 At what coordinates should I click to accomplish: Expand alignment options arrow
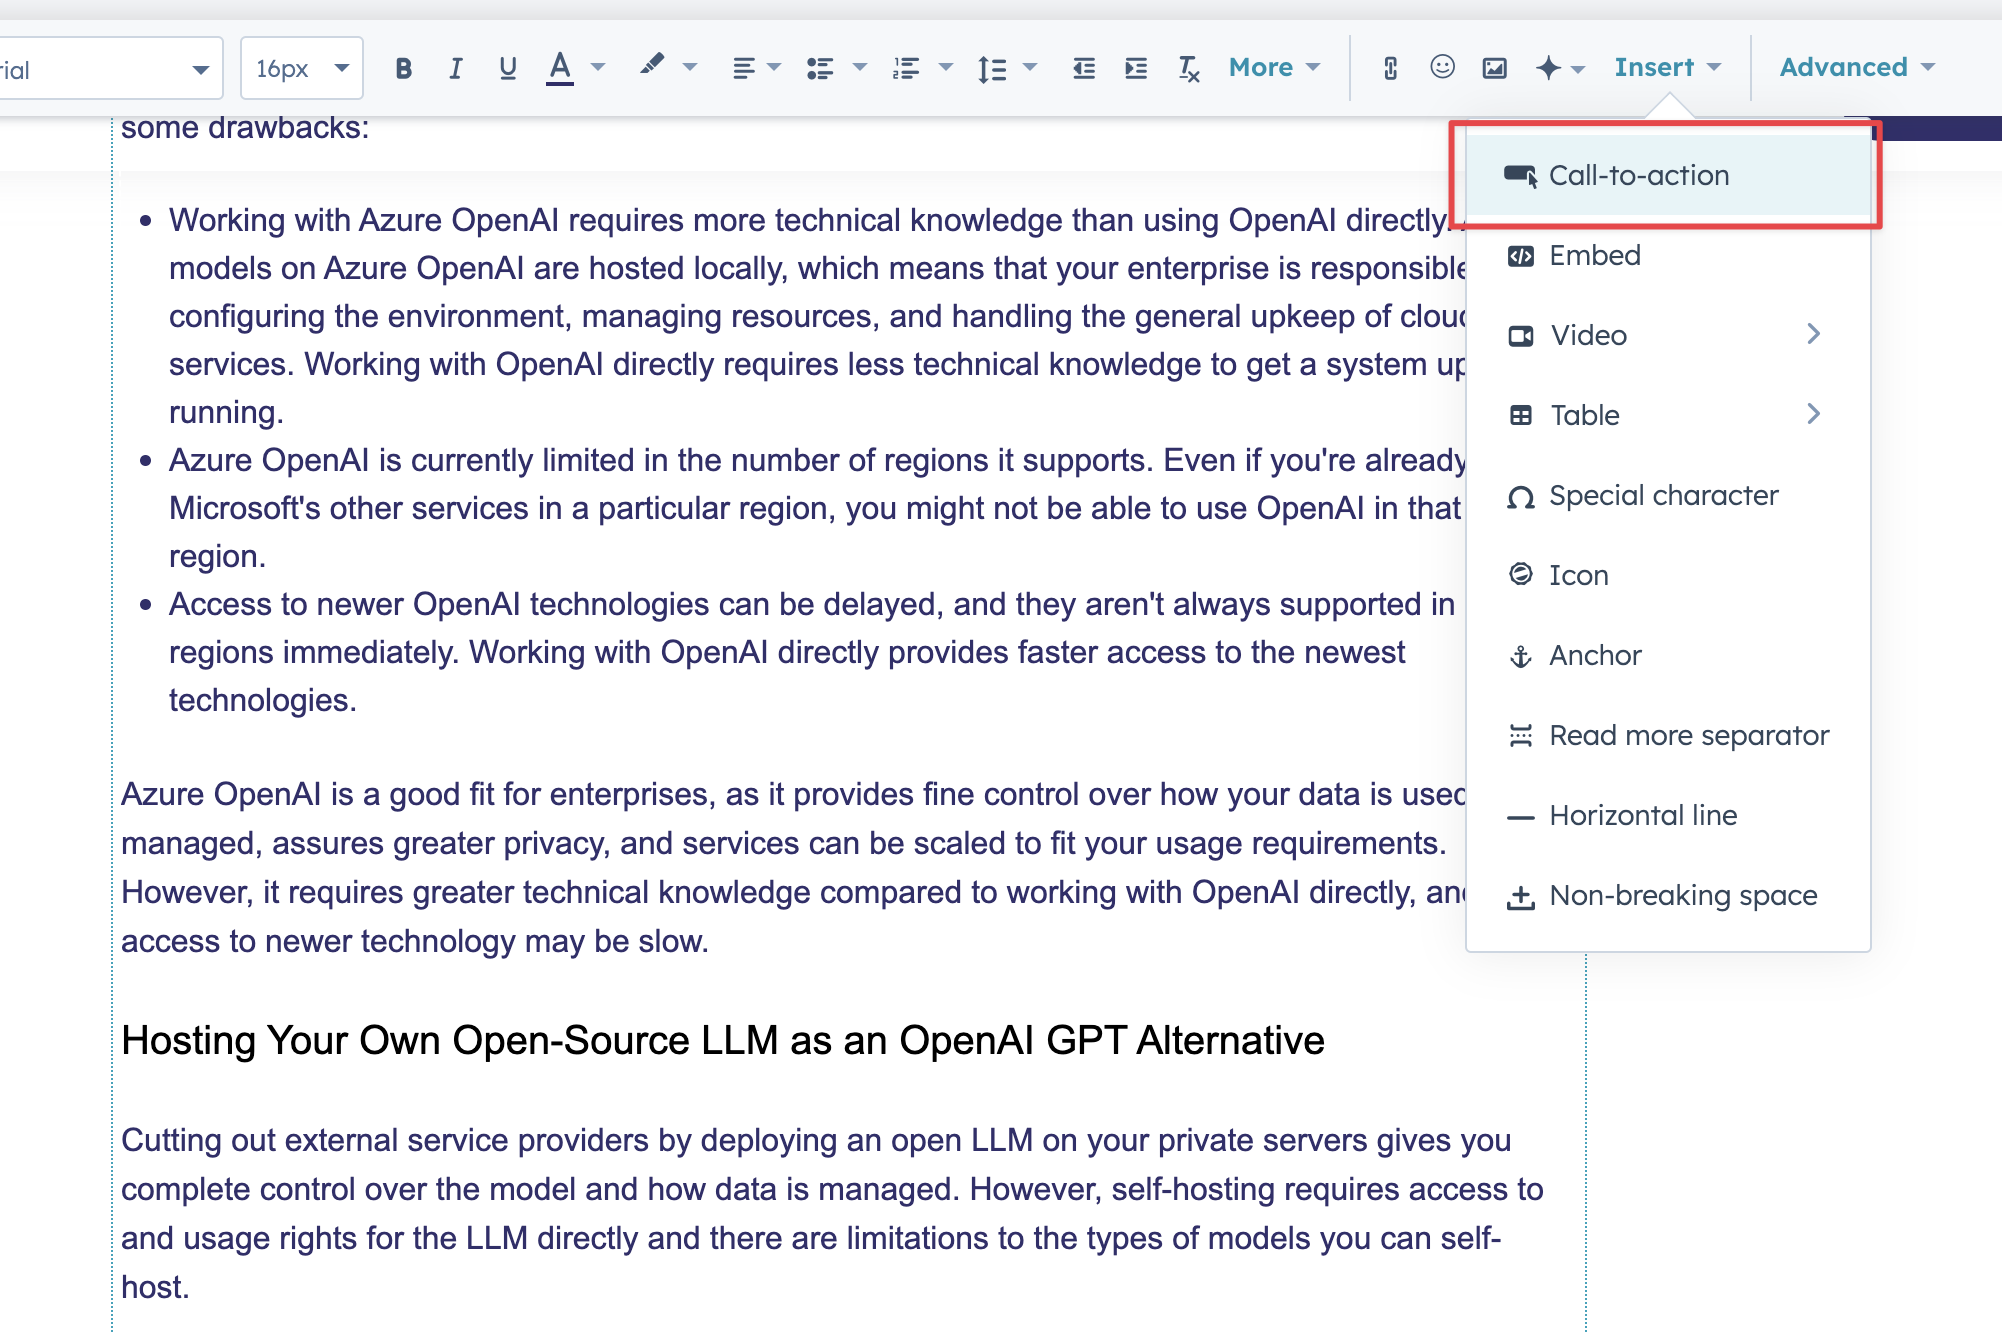[773, 67]
